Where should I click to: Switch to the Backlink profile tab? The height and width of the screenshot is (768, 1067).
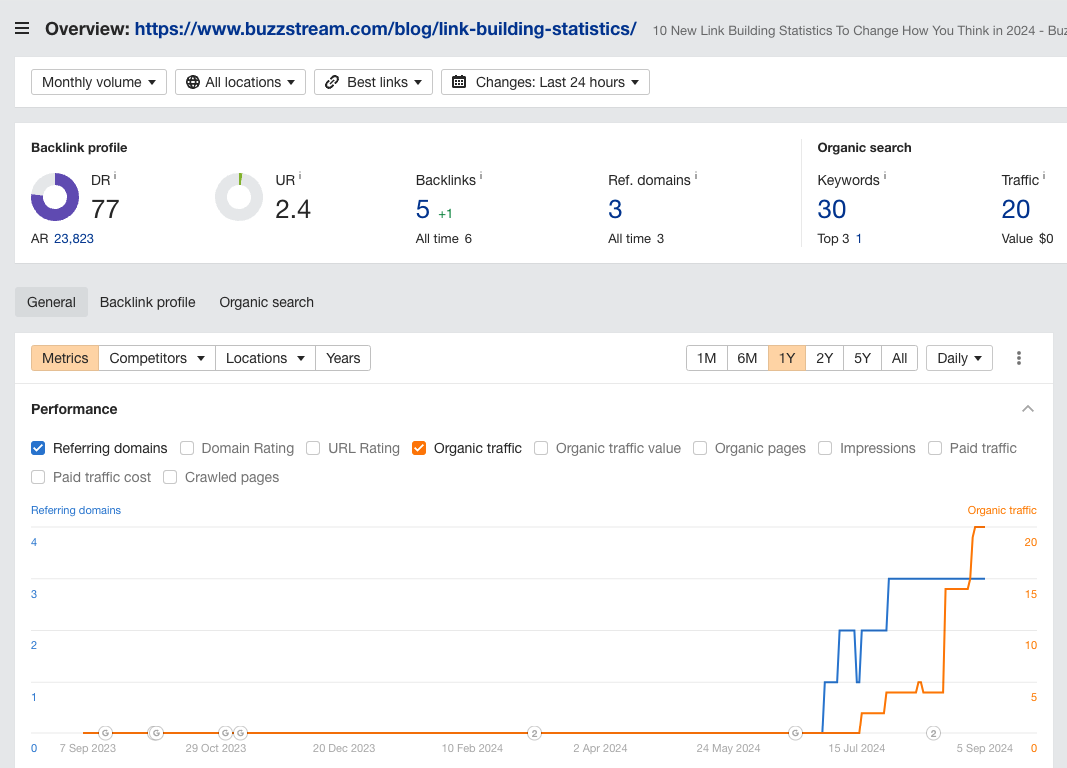click(x=147, y=302)
